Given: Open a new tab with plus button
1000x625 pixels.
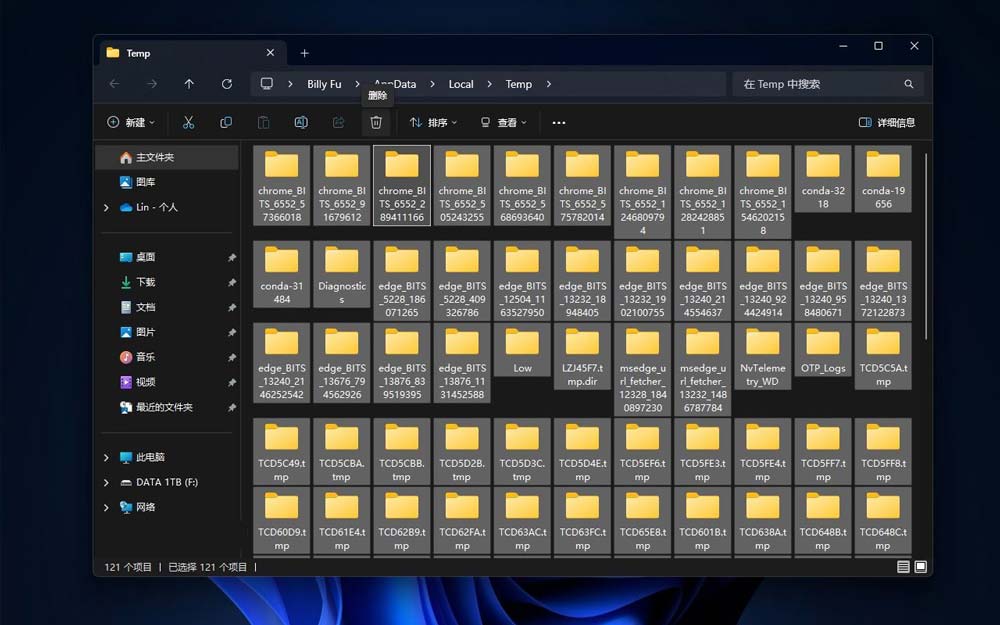Looking at the screenshot, I should pyautogui.click(x=305, y=53).
